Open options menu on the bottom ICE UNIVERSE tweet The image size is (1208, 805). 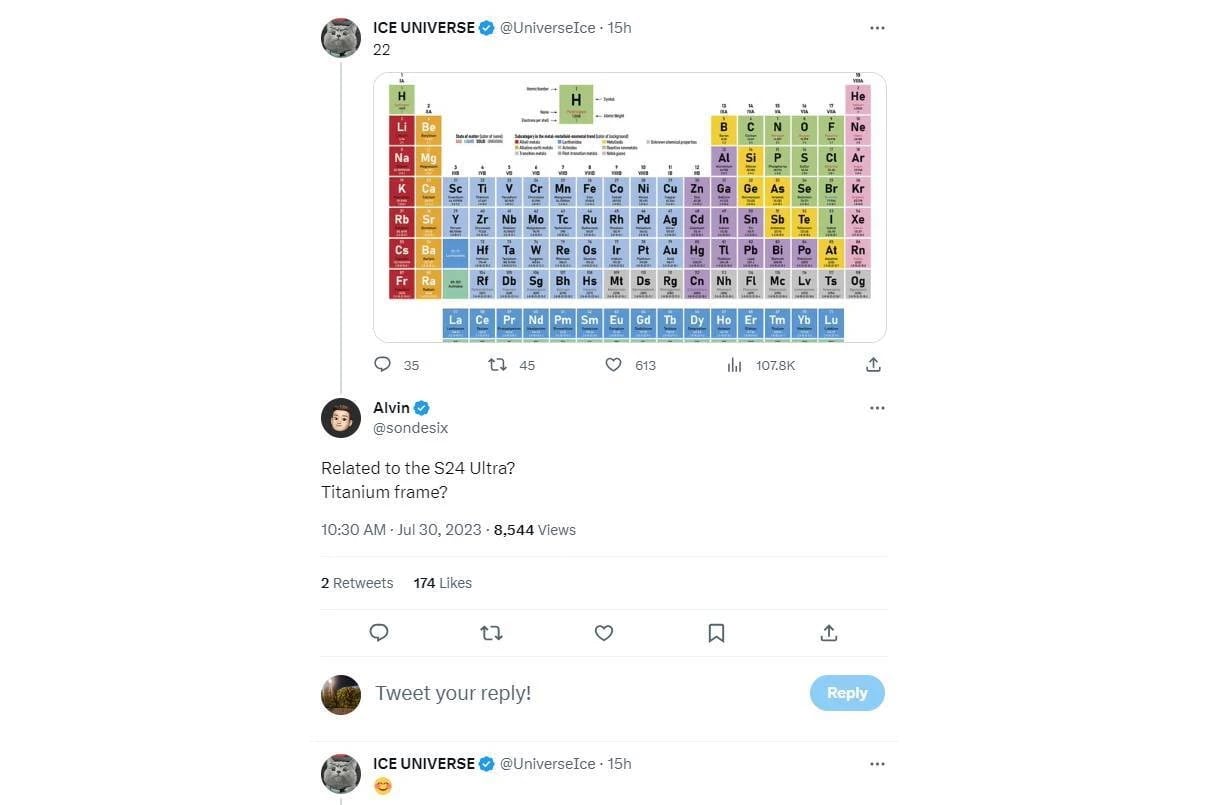pos(877,763)
